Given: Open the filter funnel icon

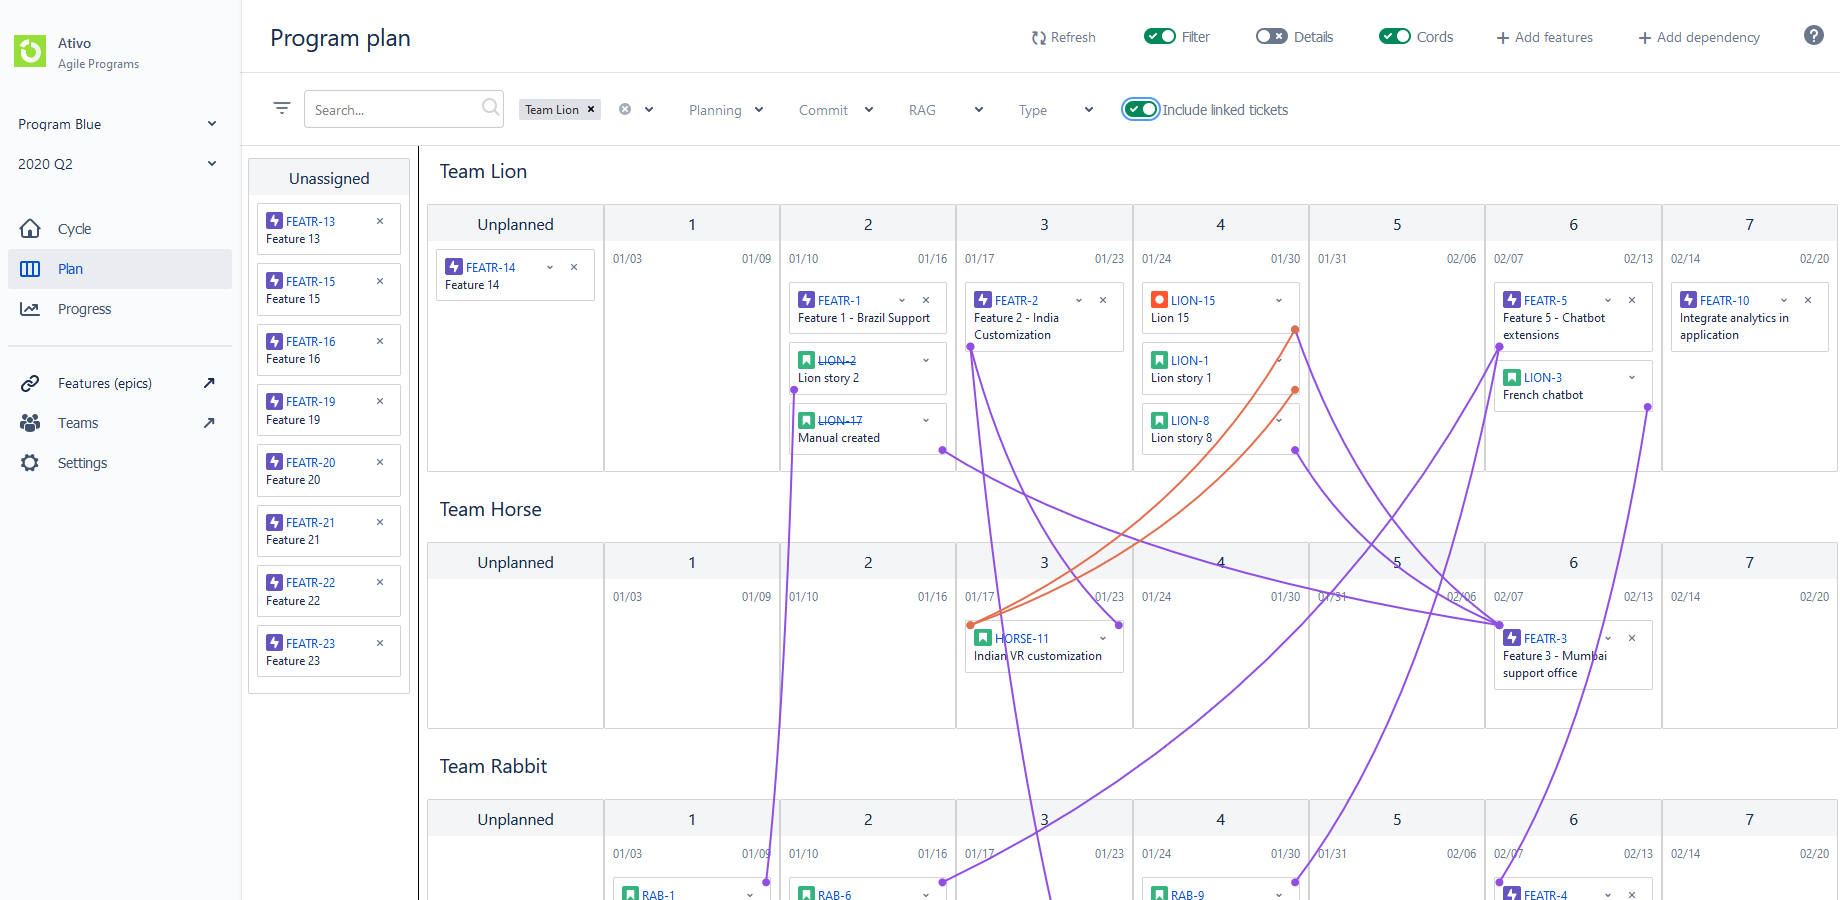Looking at the screenshot, I should coord(281,108).
